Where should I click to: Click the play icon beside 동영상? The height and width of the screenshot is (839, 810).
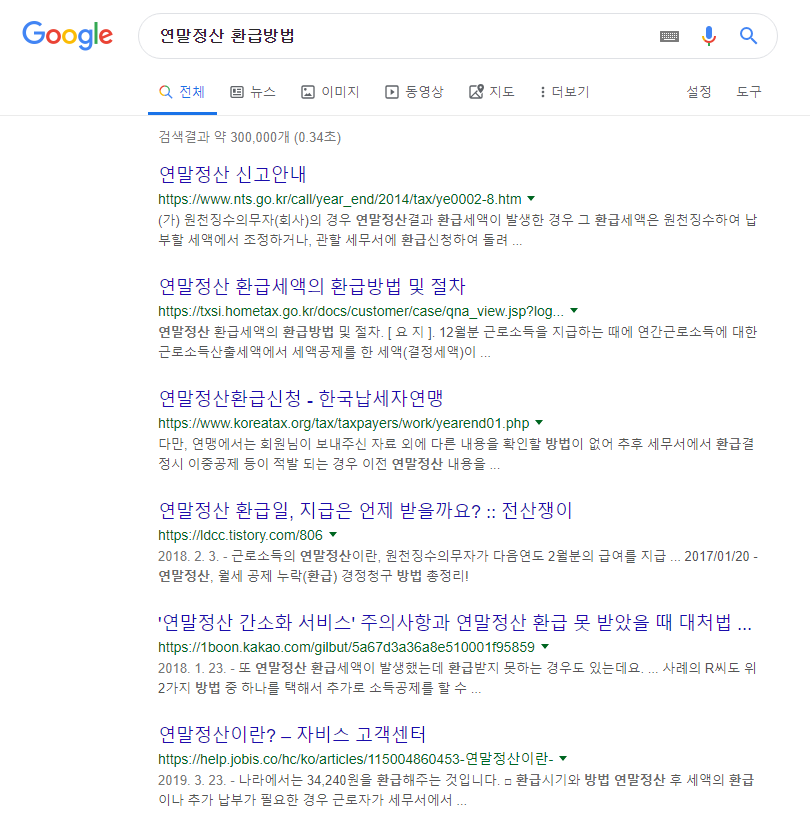point(392,92)
